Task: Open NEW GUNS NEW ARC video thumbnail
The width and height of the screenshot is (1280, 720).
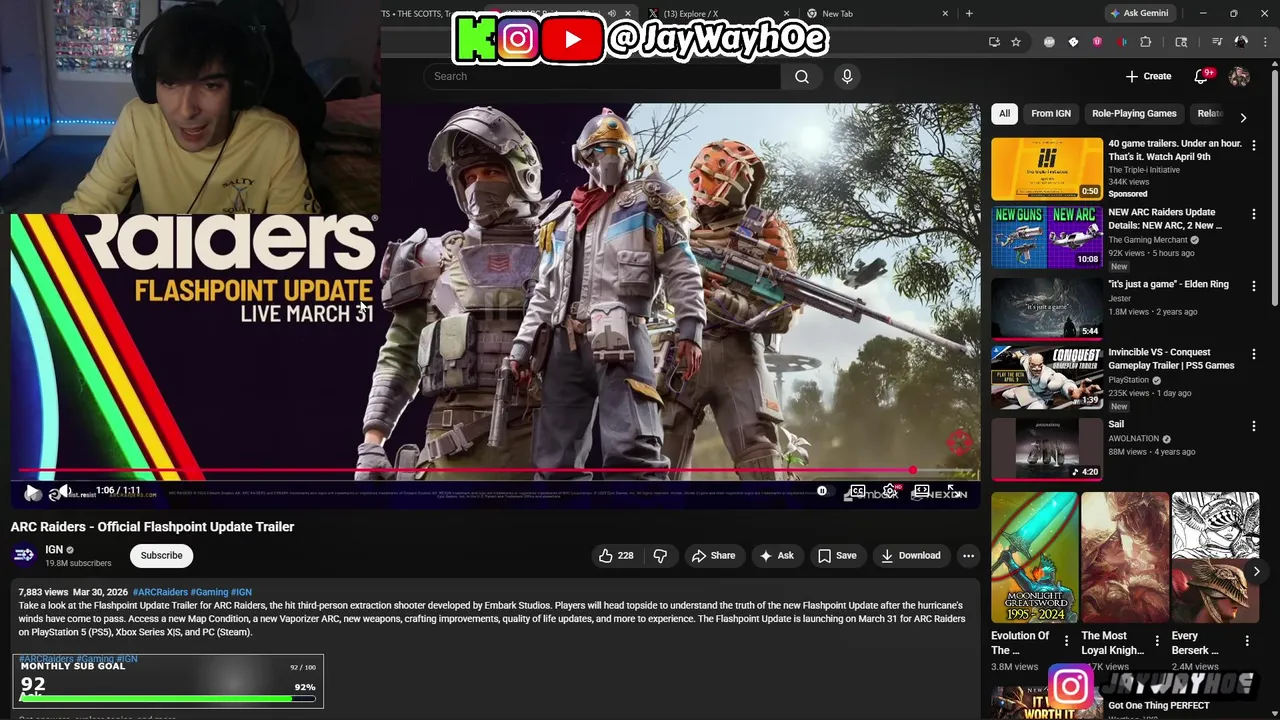Action: [1047, 238]
